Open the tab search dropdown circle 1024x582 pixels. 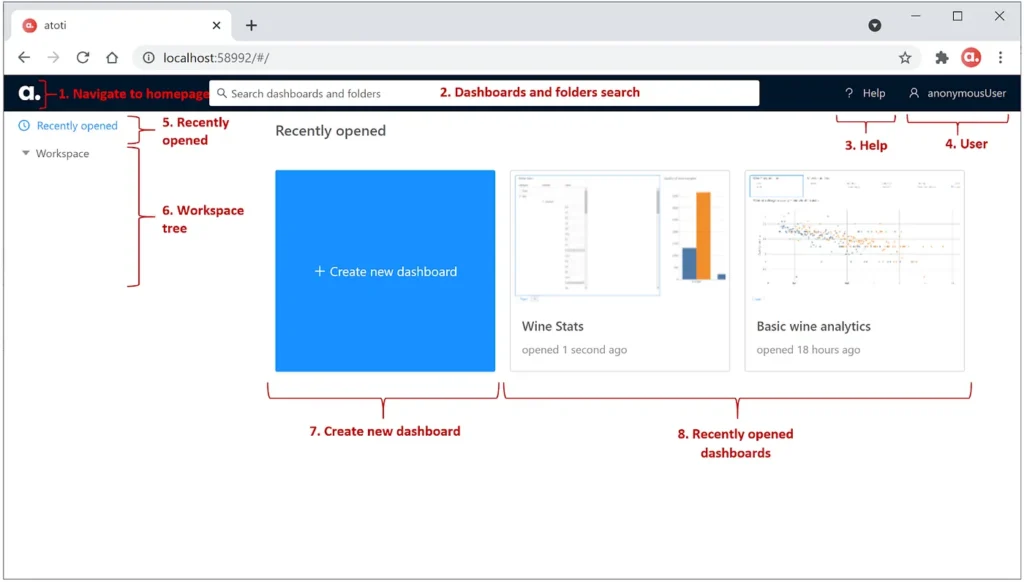(x=874, y=25)
